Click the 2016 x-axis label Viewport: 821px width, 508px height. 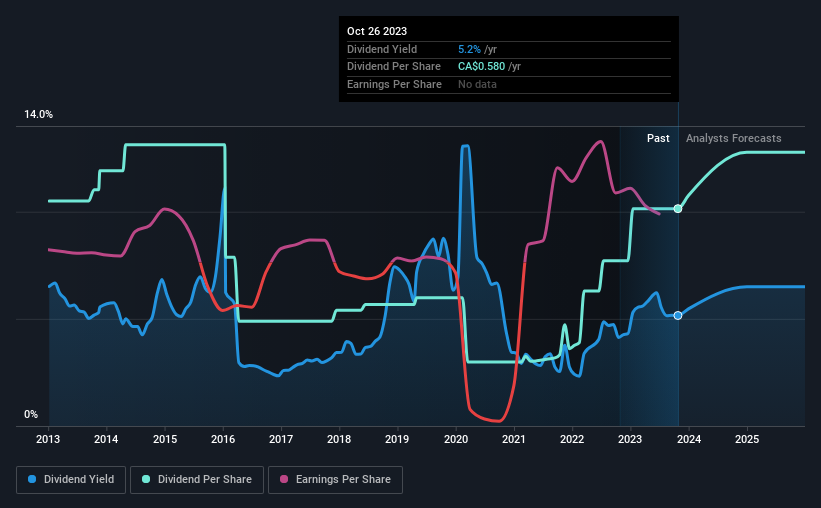[x=223, y=439]
